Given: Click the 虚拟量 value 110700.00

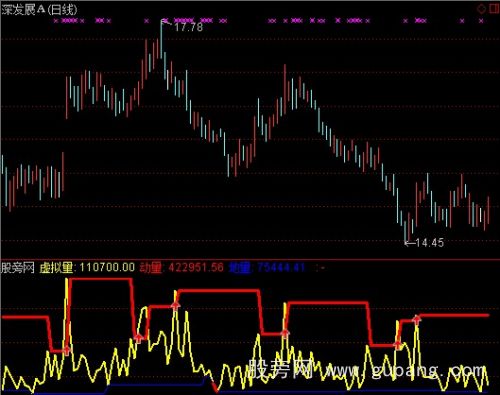Looking at the screenshot, I should click(107, 267).
